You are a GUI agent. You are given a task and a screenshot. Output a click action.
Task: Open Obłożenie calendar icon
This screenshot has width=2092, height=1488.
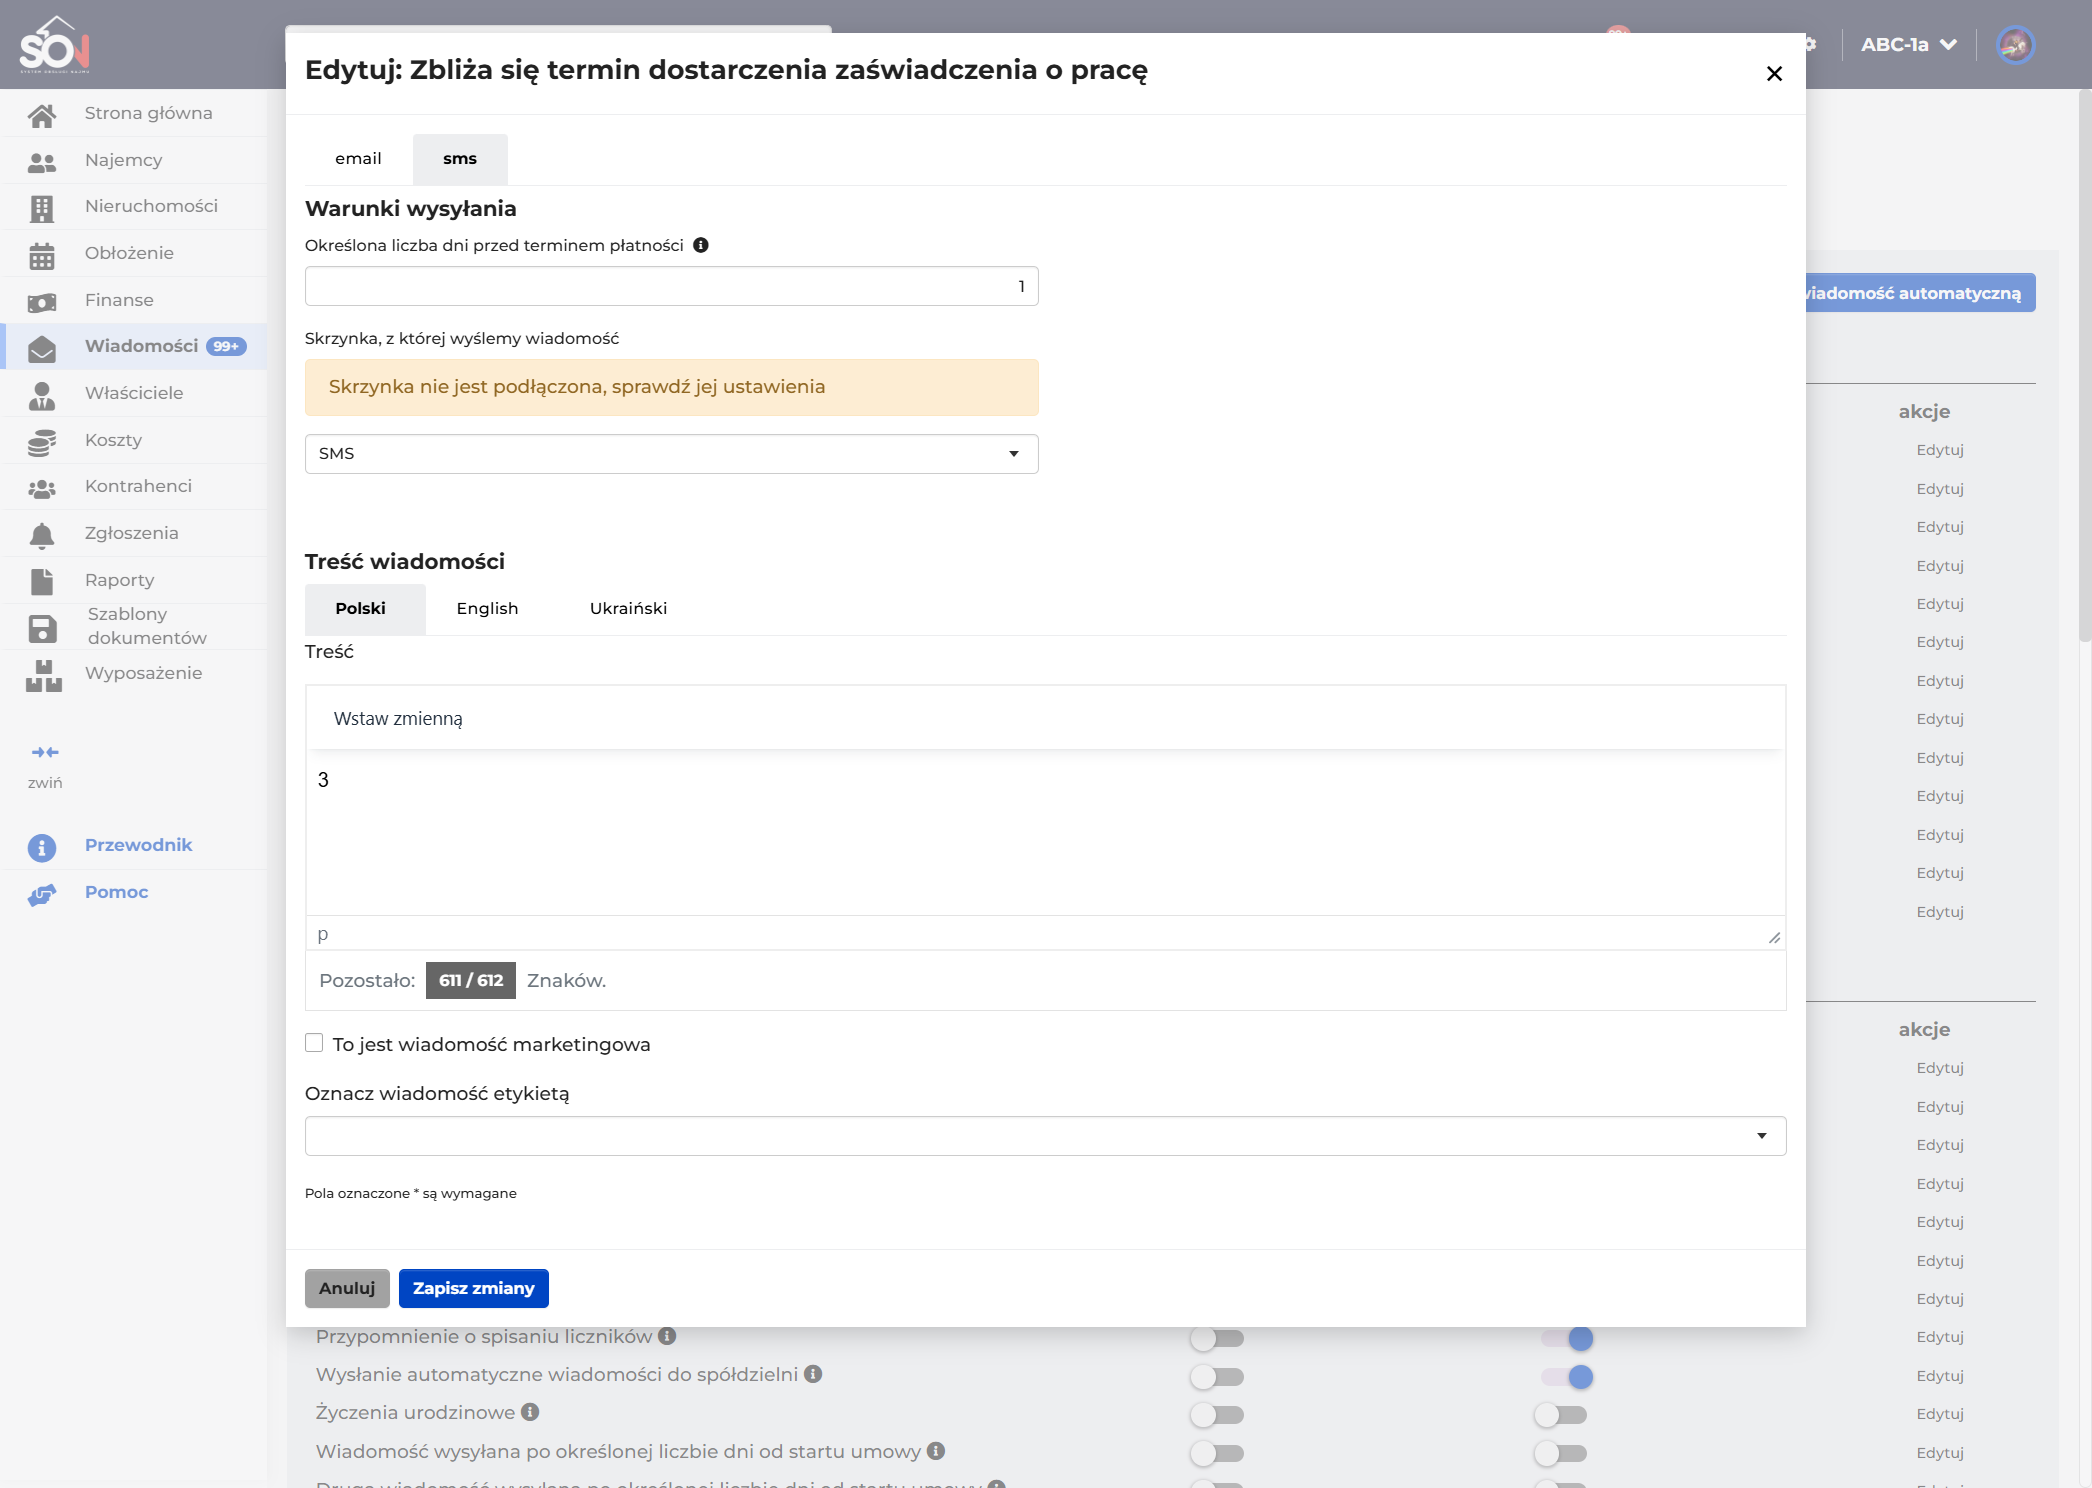pyautogui.click(x=42, y=256)
